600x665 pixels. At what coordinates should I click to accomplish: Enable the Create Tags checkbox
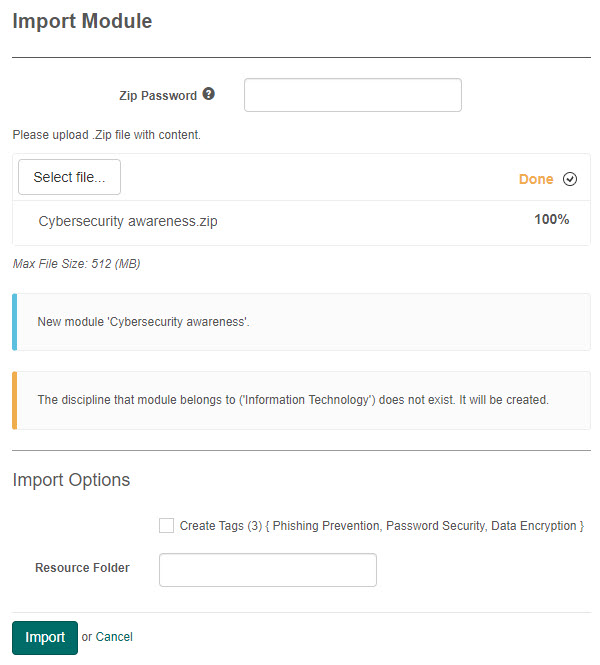pyautogui.click(x=167, y=525)
